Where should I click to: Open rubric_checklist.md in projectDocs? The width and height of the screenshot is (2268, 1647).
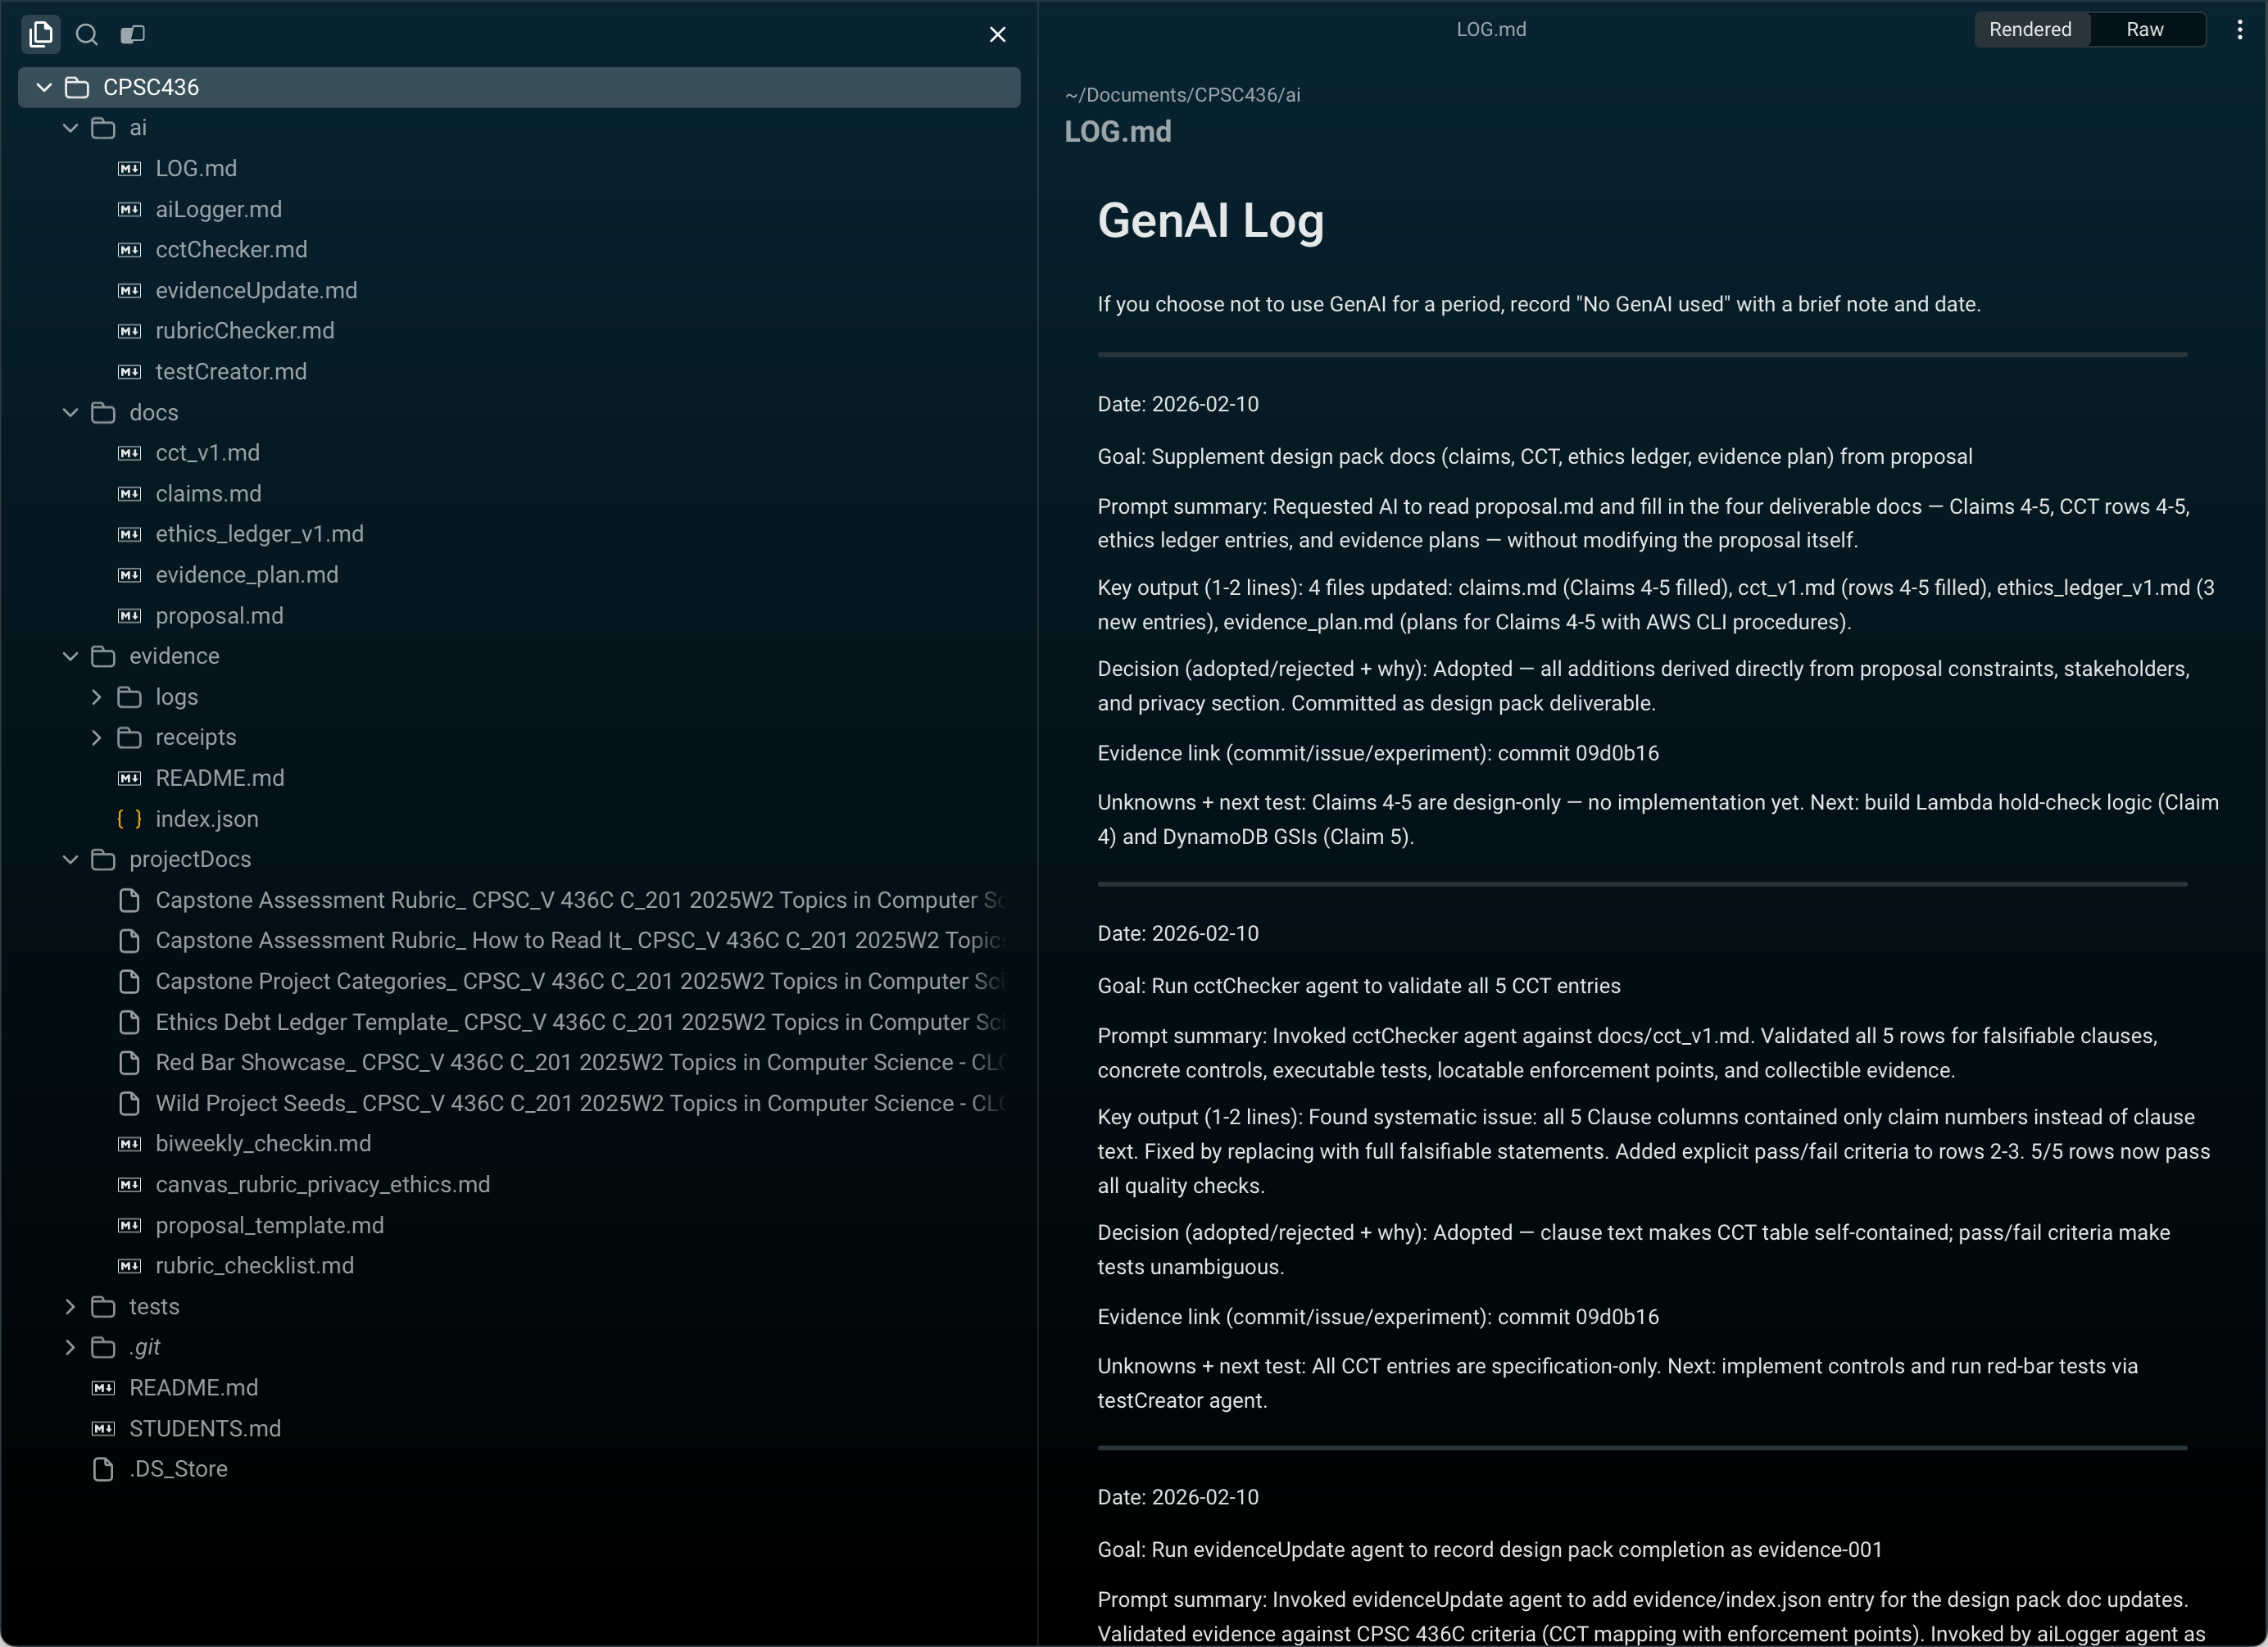pyautogui.click(x=253, y=1265)
